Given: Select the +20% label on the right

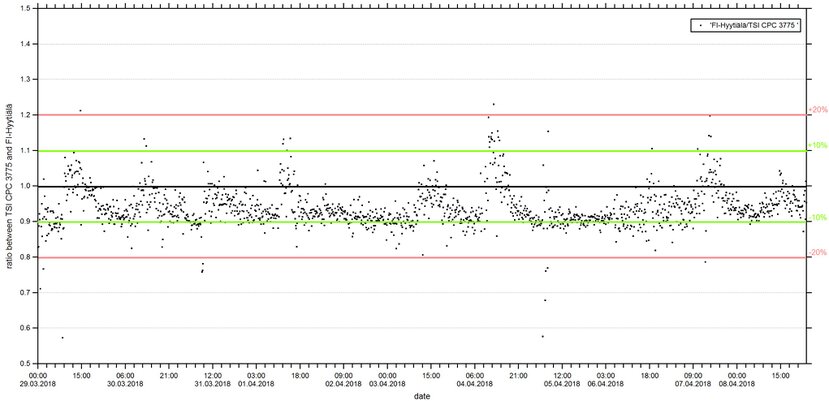Looking at the screenshot, I should coord(816,110).
